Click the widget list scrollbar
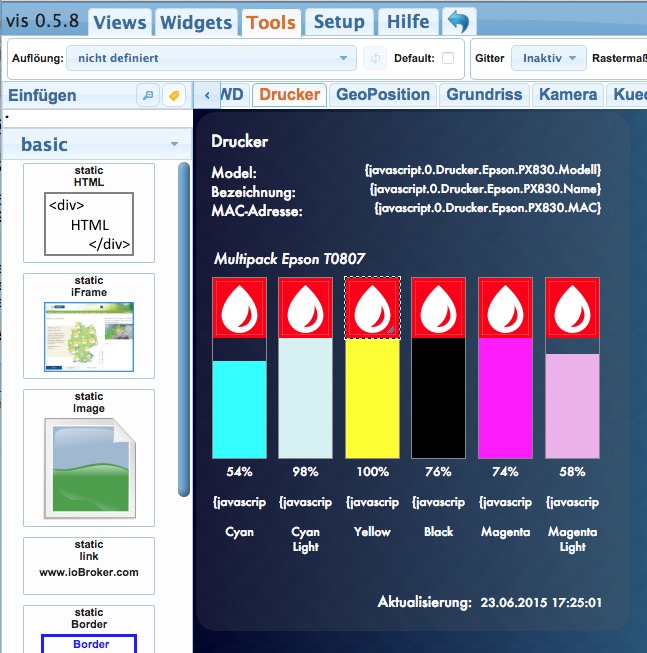Image resolution: width=647 pixels, height=653 pixels. pos(184,329)
